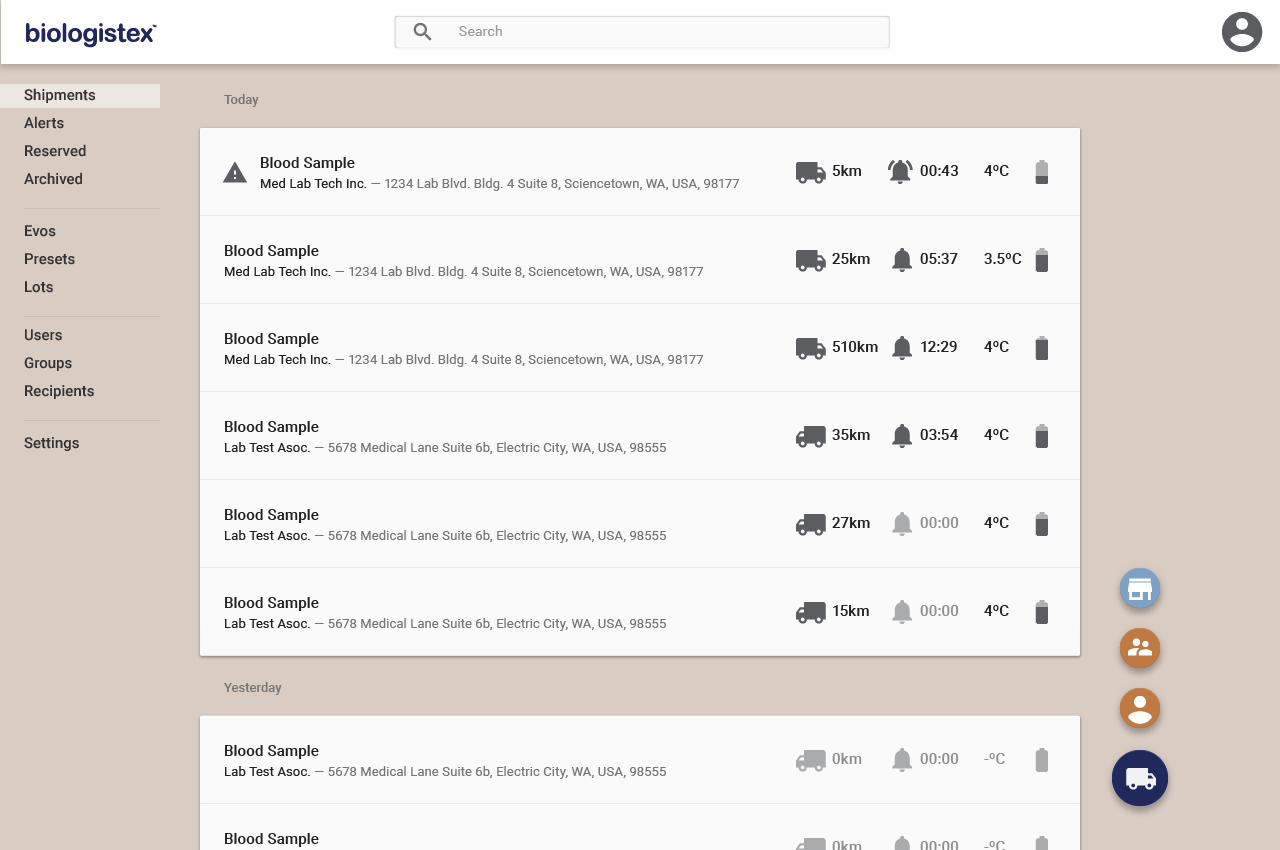Click the orange group floating action button
The height and width of the screenshot is (850, 1280).
click(x=1139, y=648)
